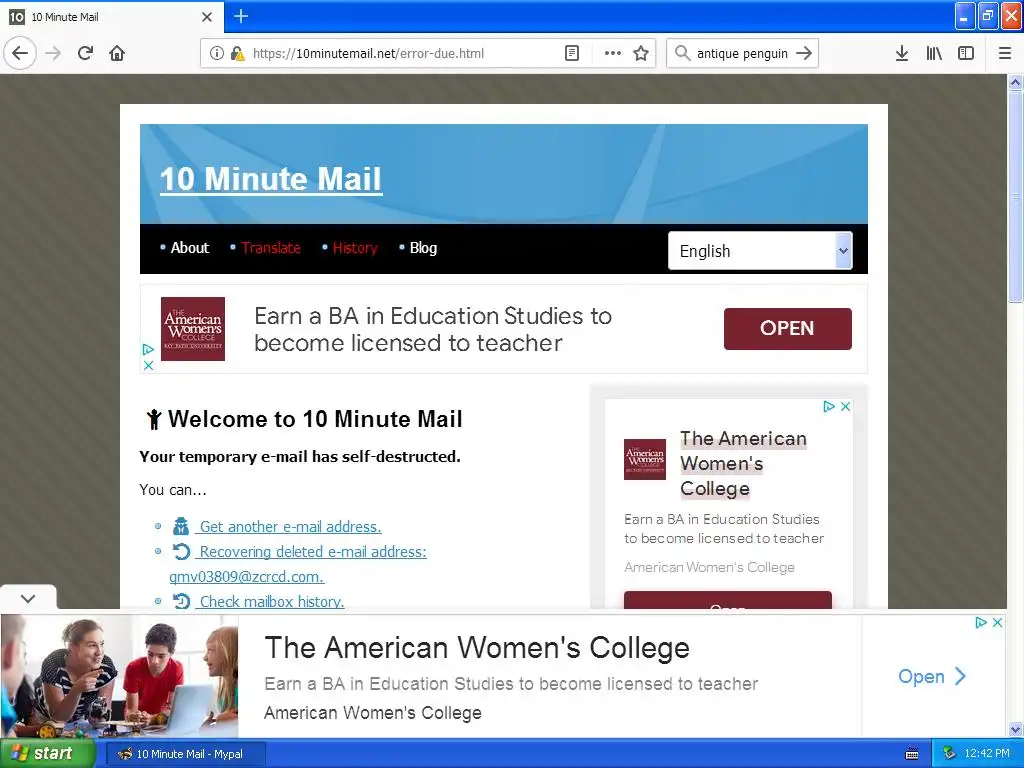The image size is (1024, 768).
Task: Expand the English language dropdown
Action: pyautogui.click(x=760, y=251)
